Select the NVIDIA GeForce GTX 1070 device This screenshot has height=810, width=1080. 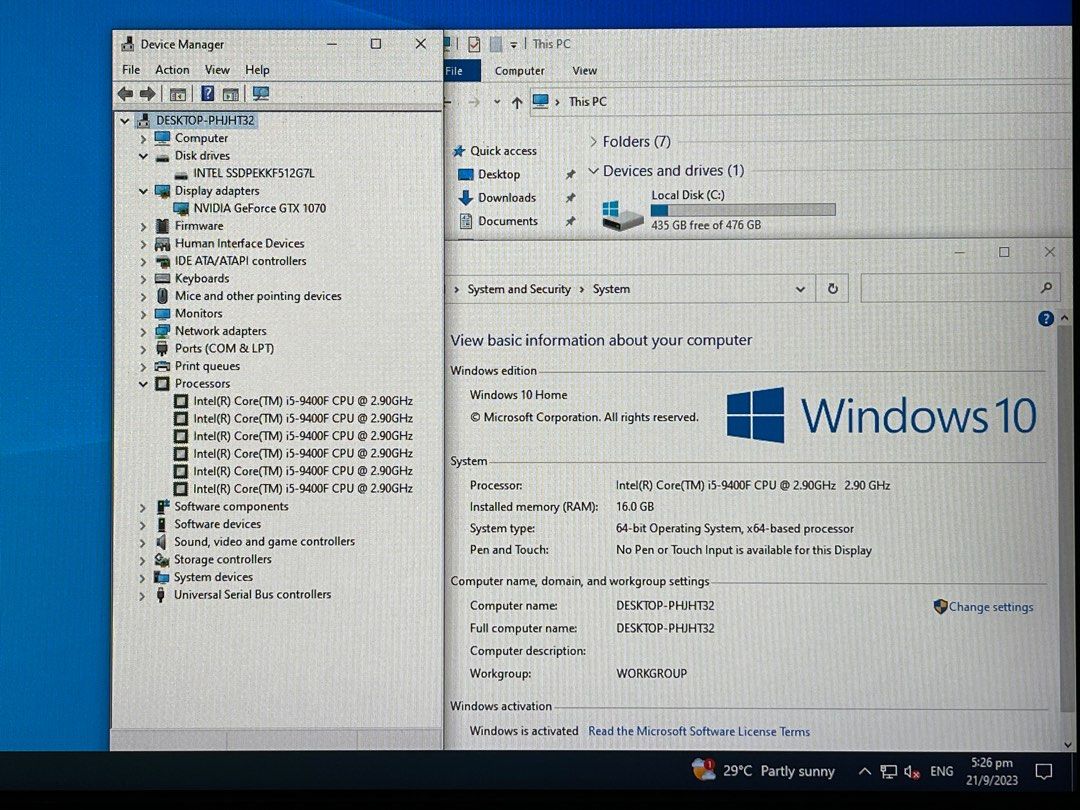point(259,208)
